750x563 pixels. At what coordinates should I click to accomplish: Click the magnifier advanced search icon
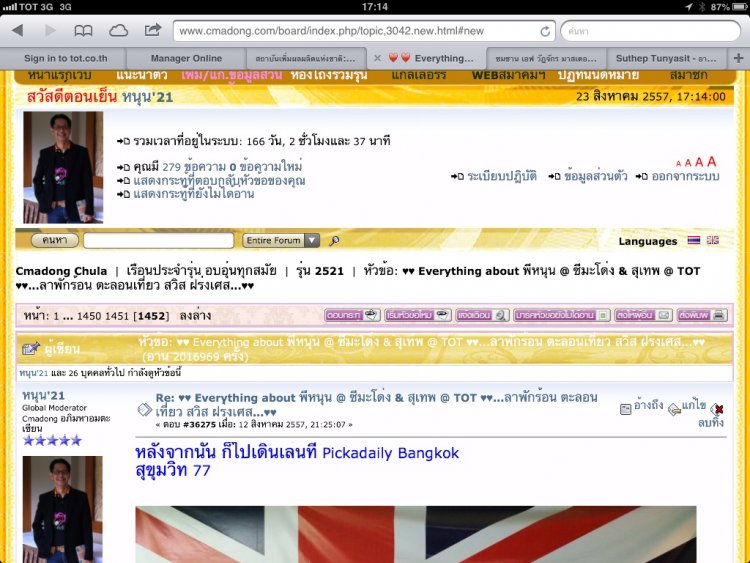click(334, 241)
